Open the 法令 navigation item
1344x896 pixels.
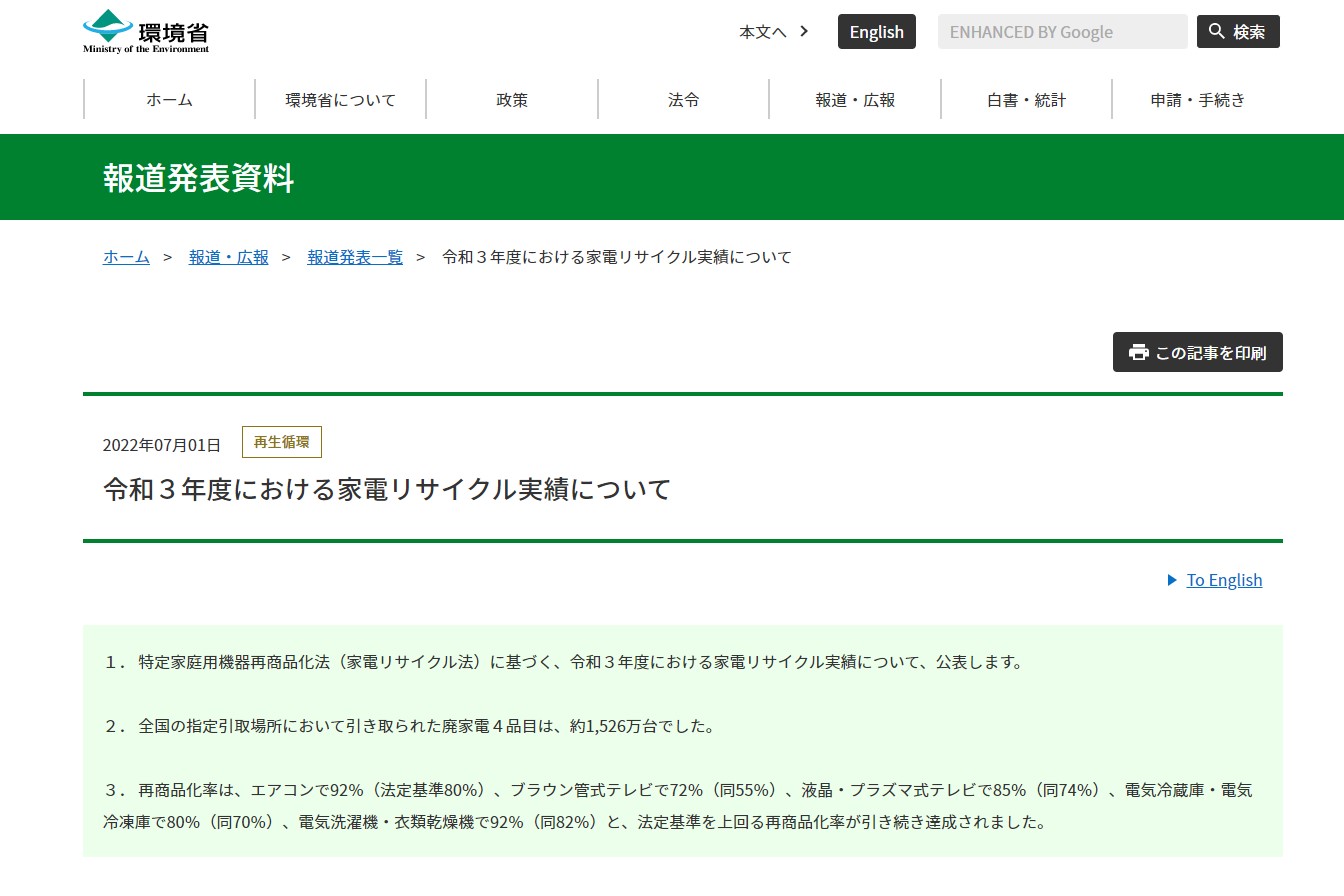coord(683,100)
